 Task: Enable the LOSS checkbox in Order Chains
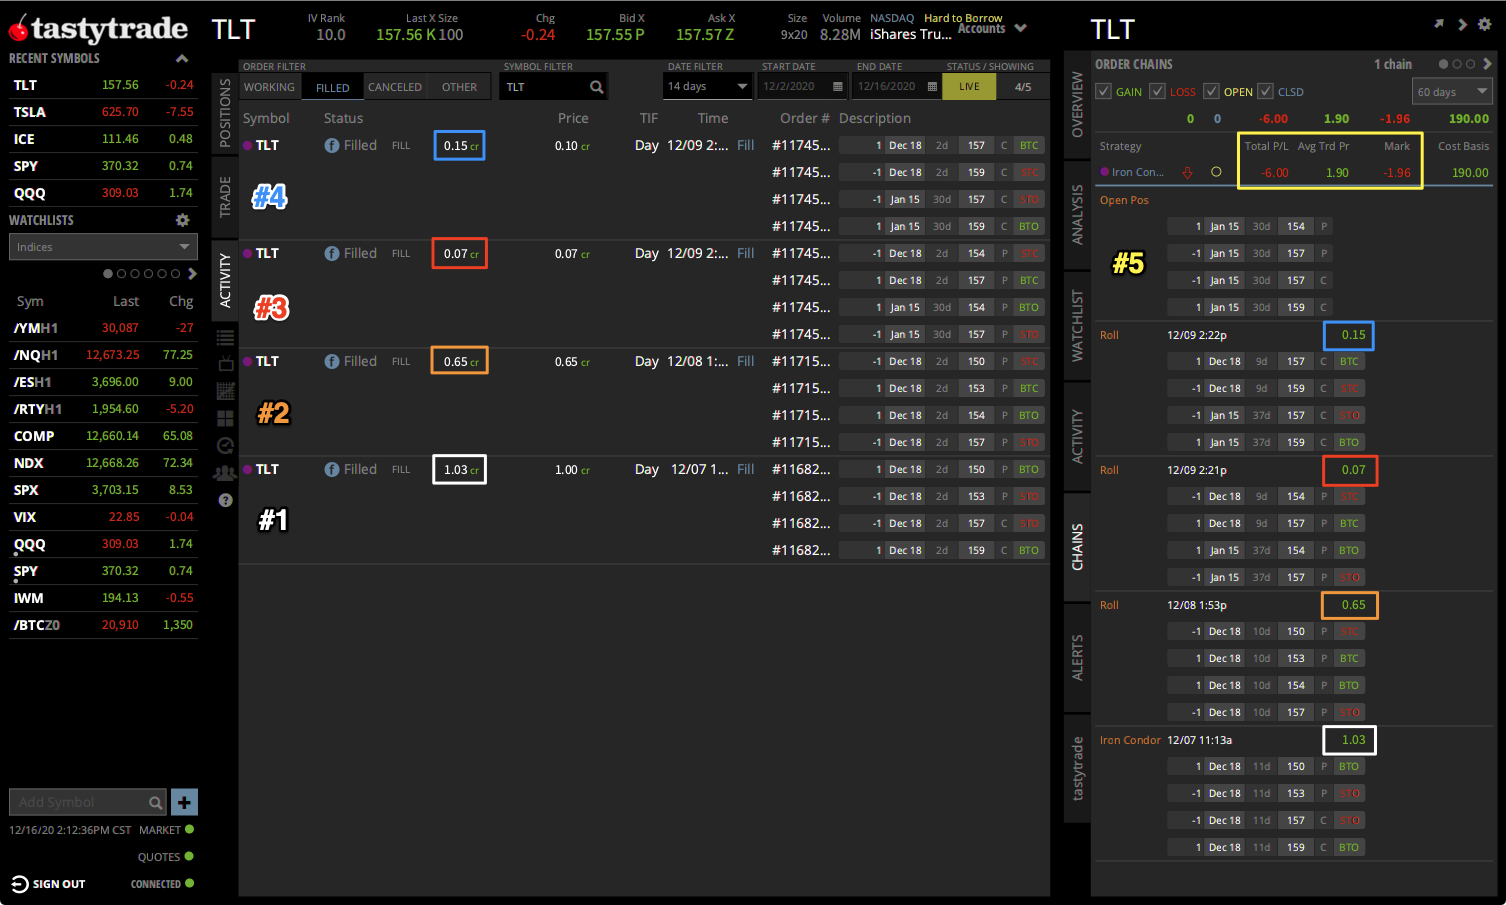coord(1157,90)
